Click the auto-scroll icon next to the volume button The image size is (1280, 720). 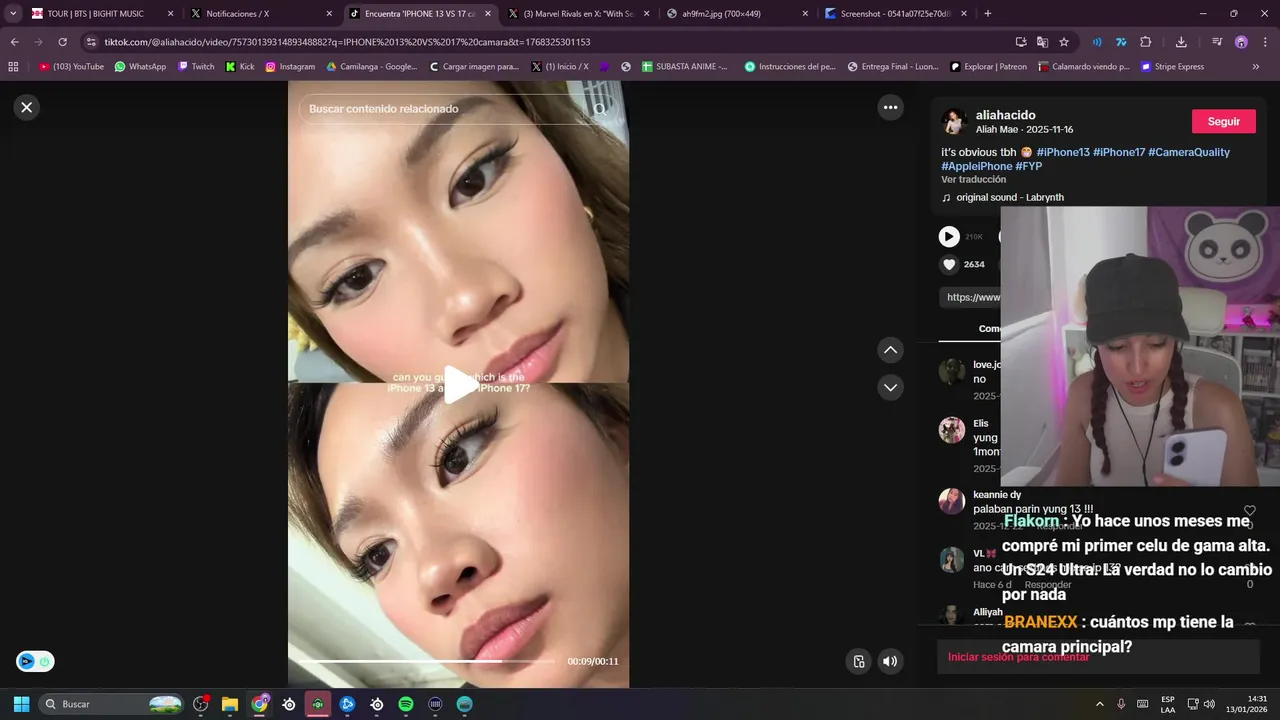click(x=858, y=661)
